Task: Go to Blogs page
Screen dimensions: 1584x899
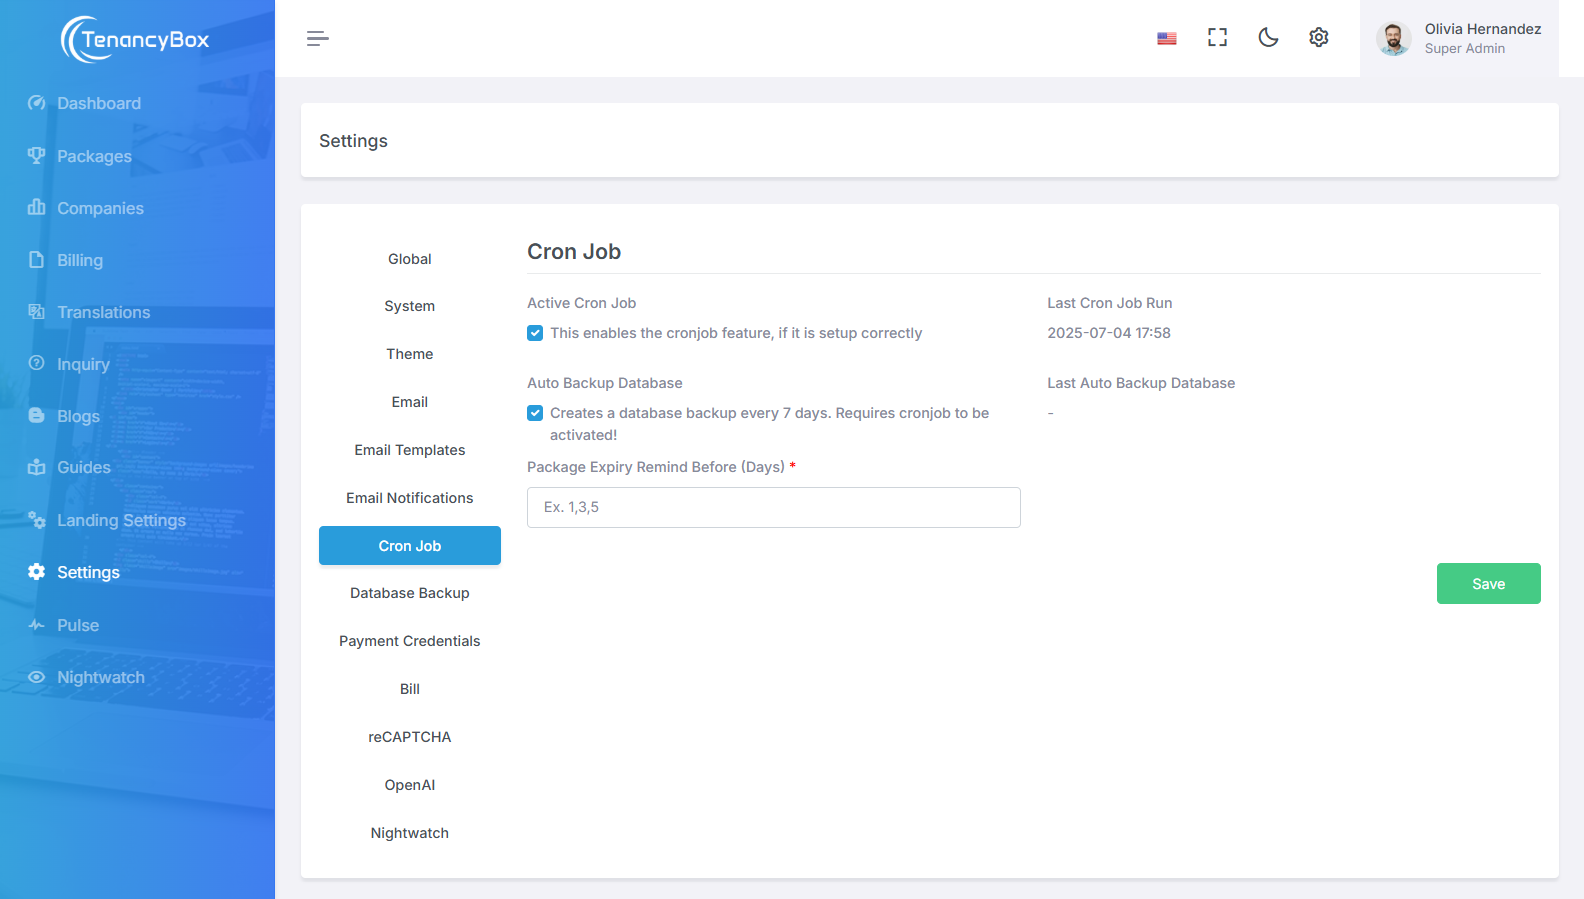Action: [78, 416]
